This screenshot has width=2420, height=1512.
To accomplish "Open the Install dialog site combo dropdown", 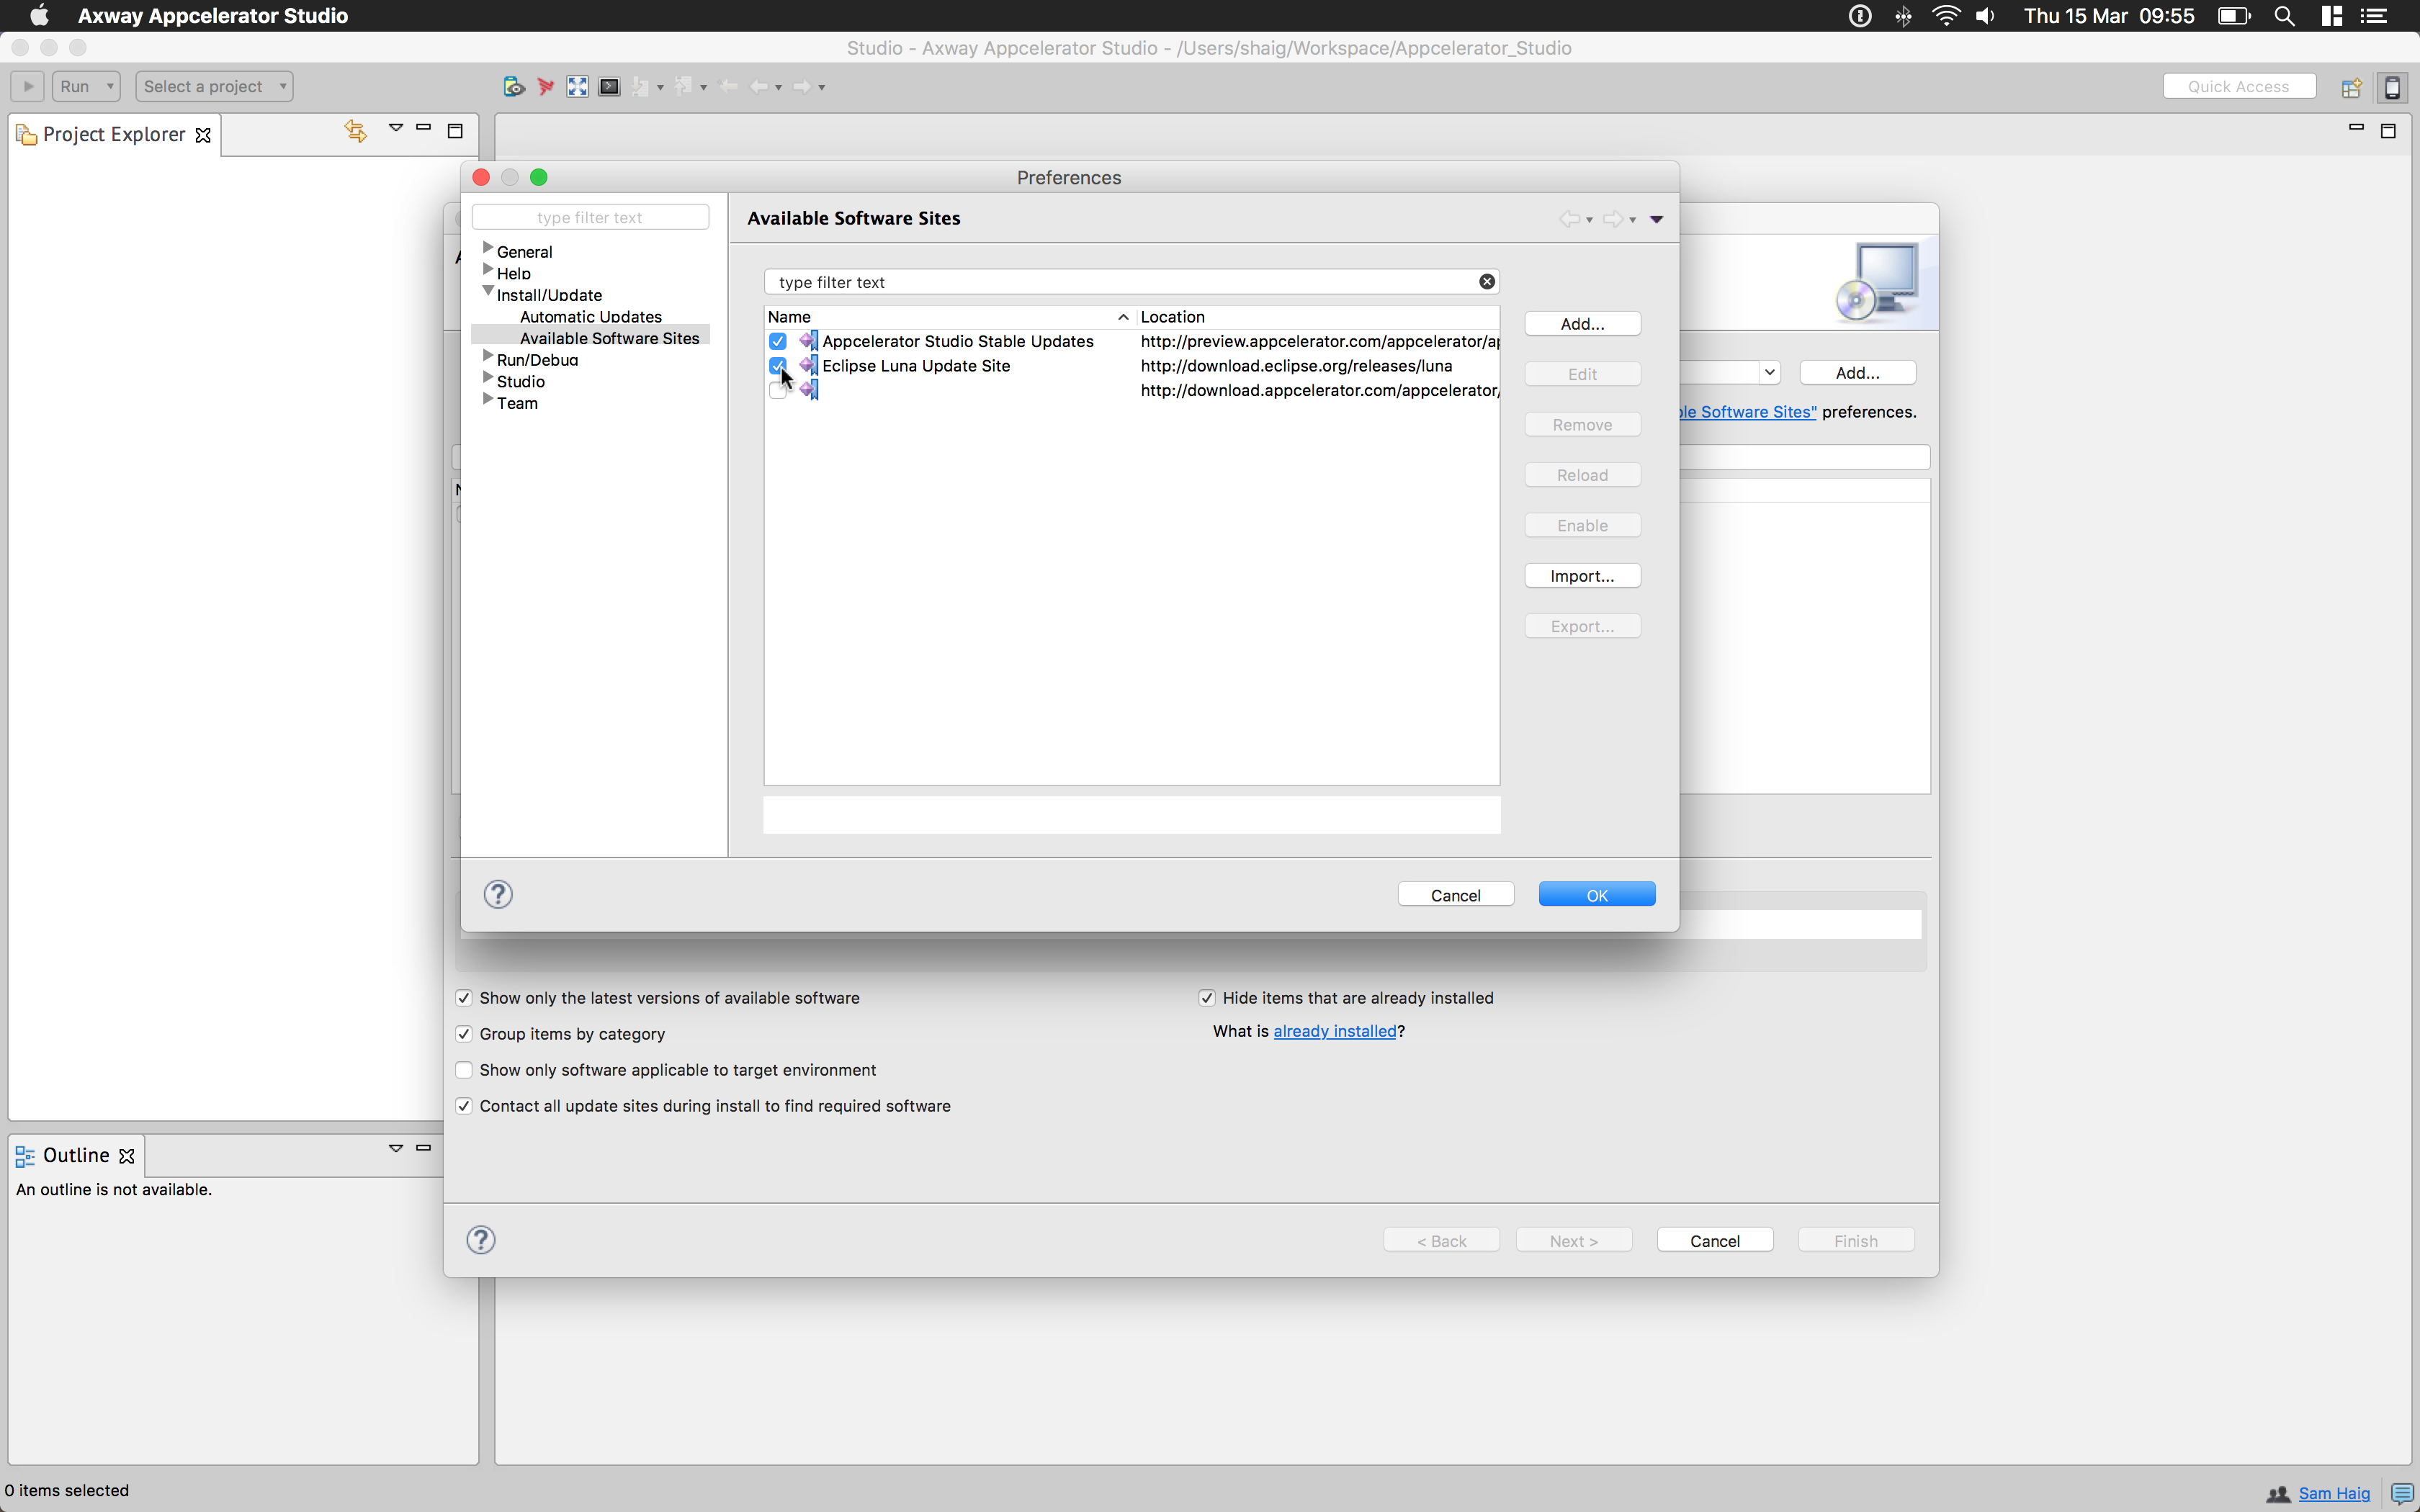I will 1769,373.
